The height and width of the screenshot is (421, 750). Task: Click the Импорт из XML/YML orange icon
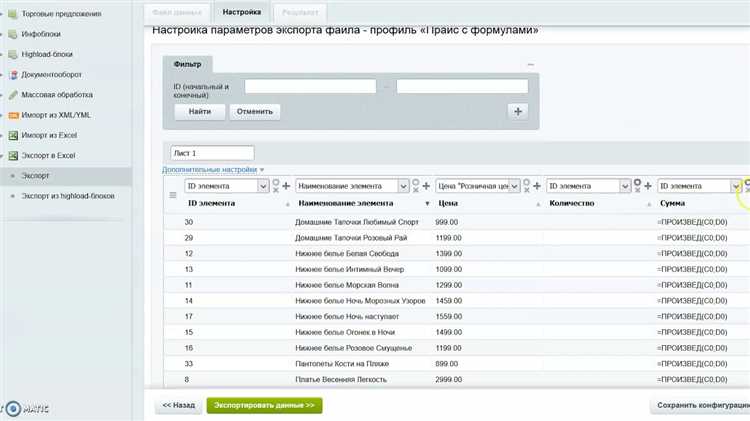(x=13, y=115)
